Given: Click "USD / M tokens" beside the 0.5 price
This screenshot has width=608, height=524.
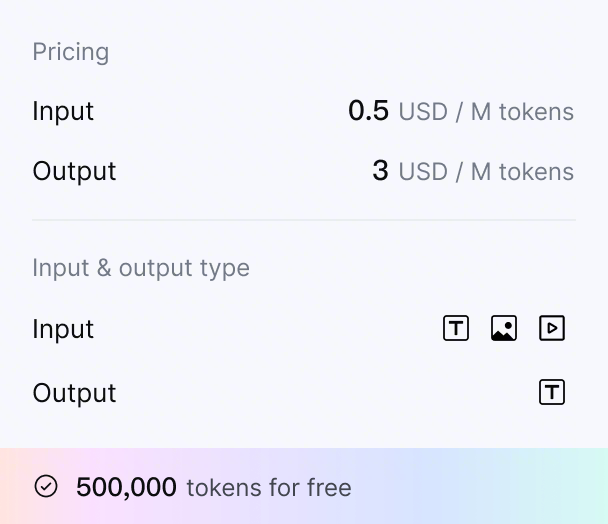Looking at the screenshot, I should (x=486, y=112).
